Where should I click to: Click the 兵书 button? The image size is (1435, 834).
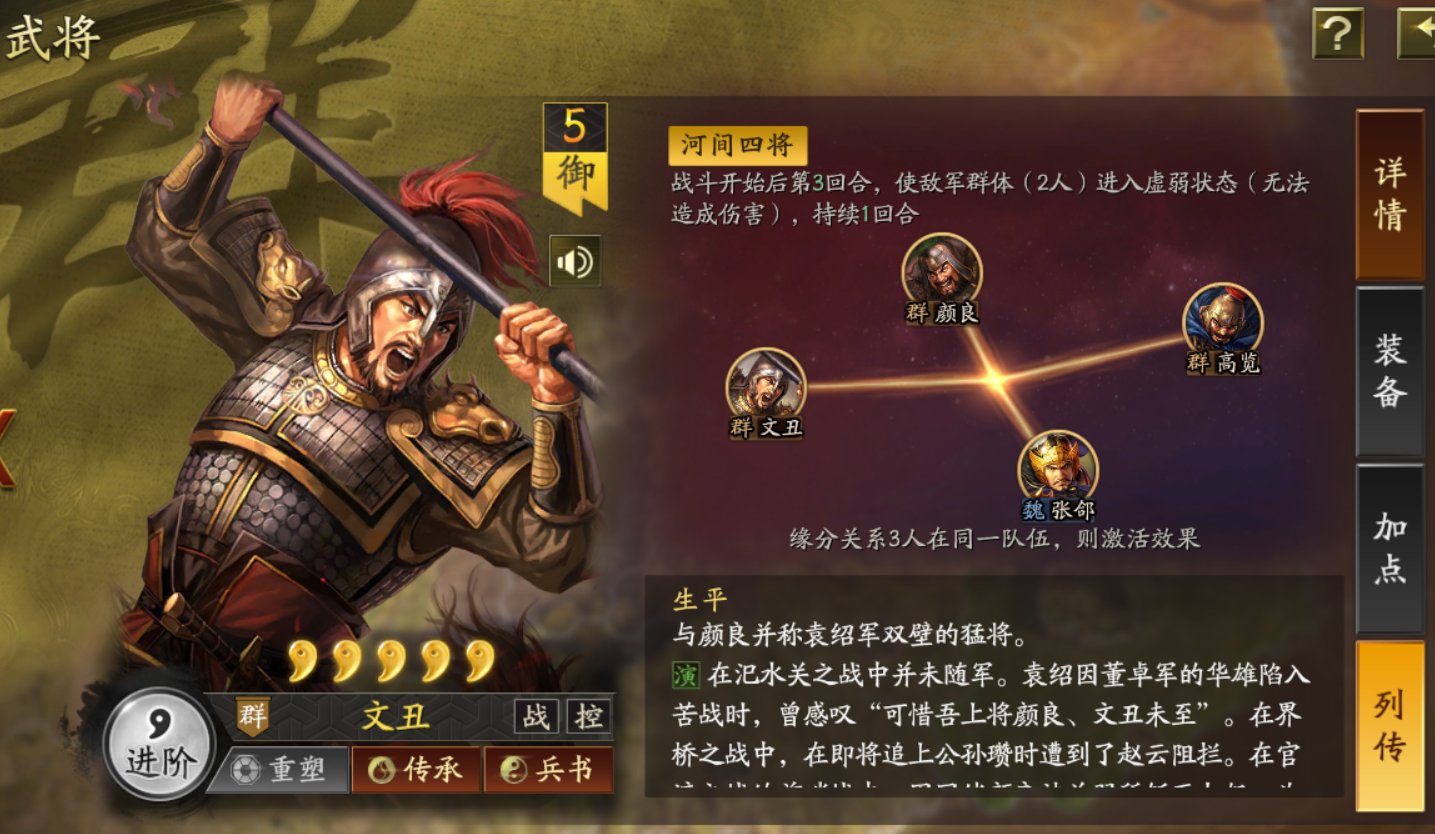[549, 769]
